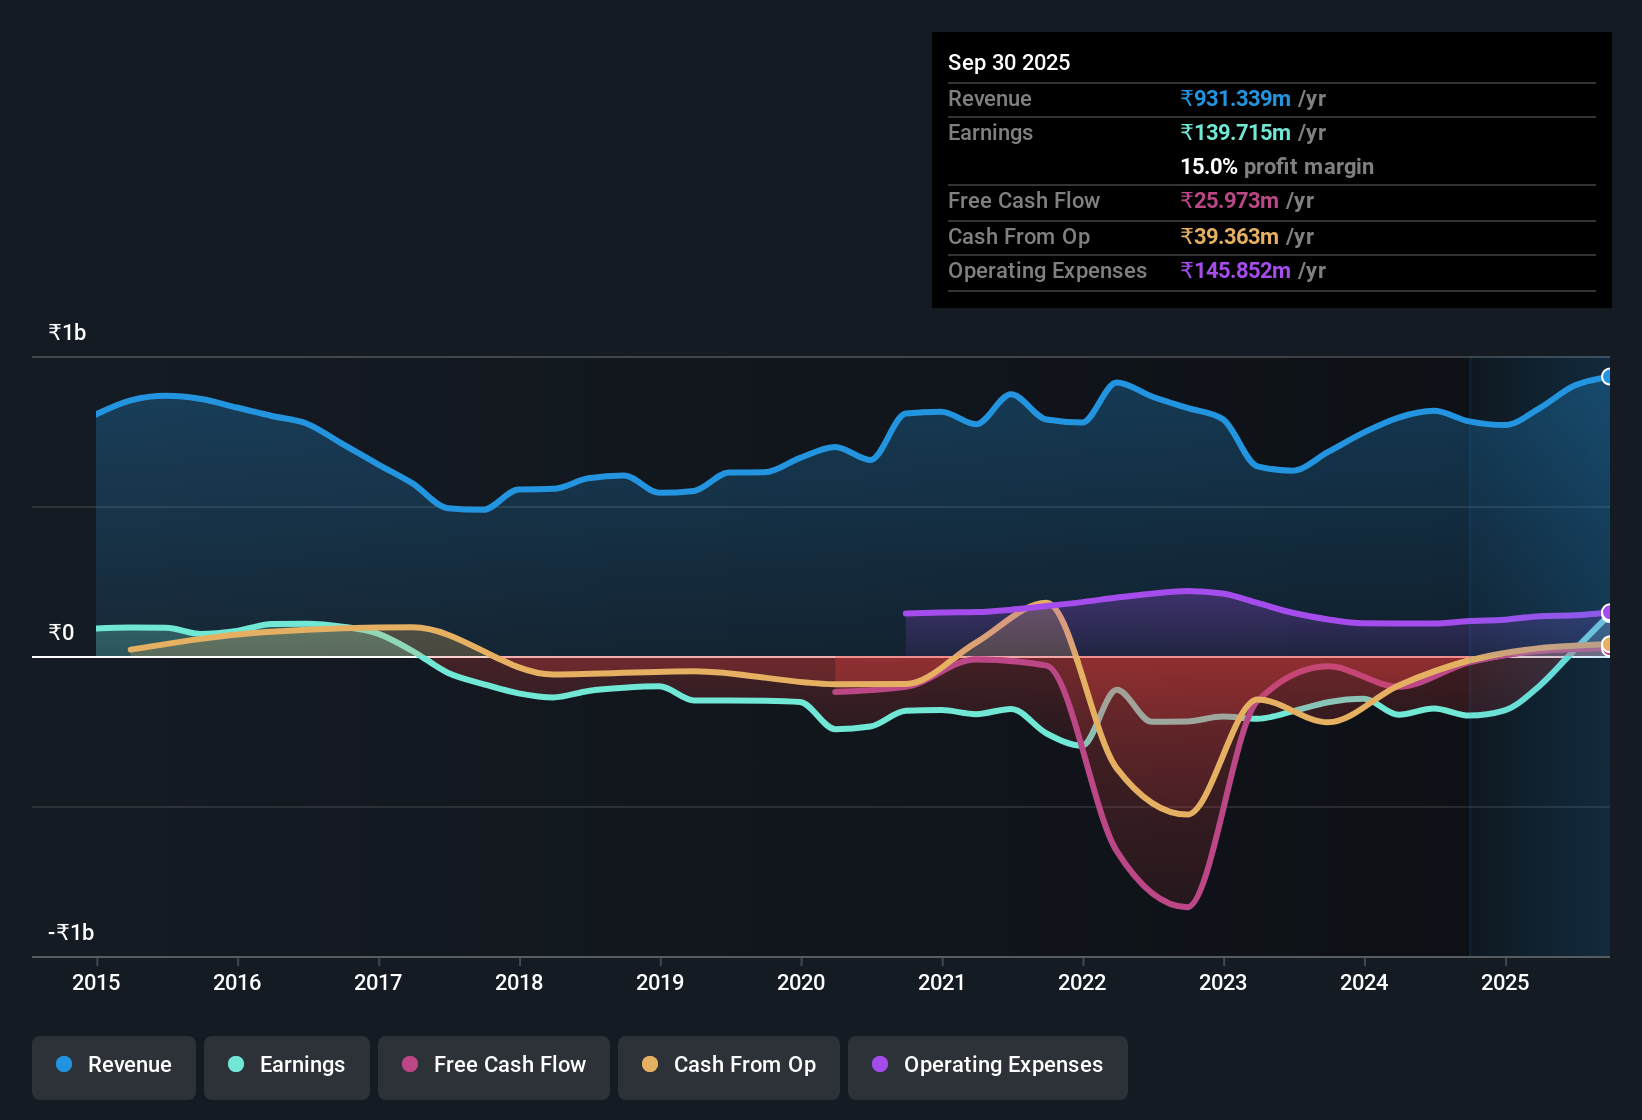This screenshot has width=1642, height=1120.
Task: Click the orange Cash From Op endpoint marker
Action: pyautogui.click(x=1608, y=645)
